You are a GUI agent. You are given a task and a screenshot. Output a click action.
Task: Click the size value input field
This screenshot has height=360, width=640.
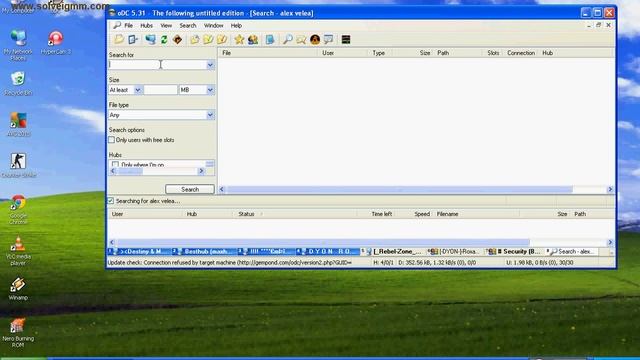[x=160, y=90]
